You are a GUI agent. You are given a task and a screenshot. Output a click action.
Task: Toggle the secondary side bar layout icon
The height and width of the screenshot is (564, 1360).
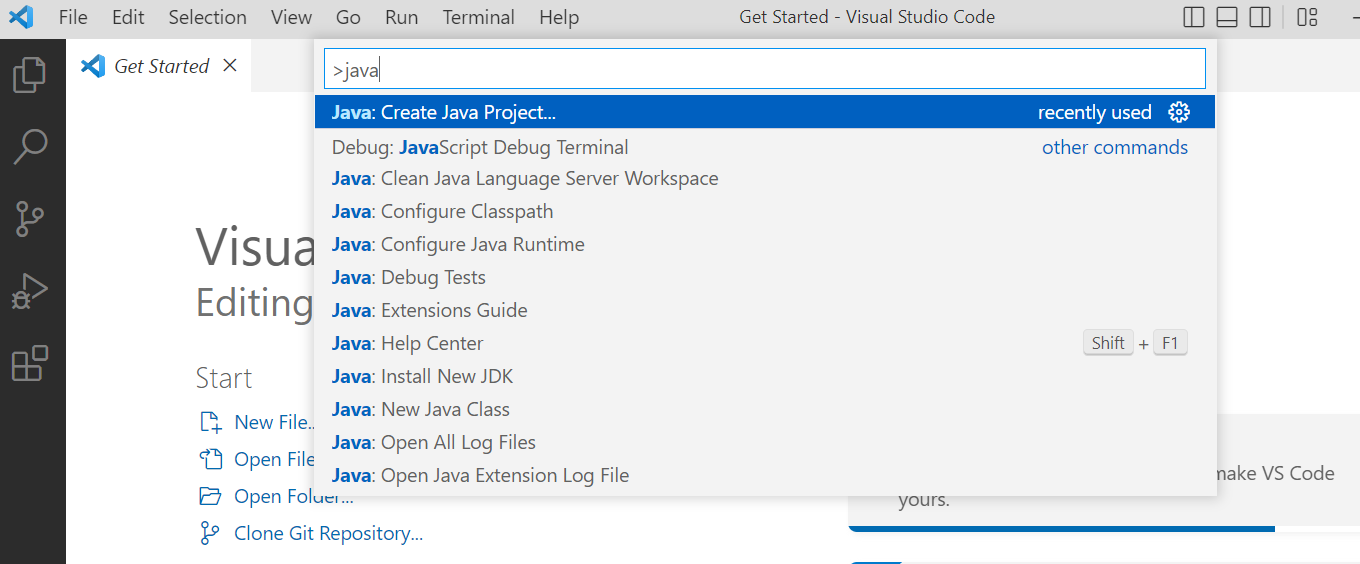click(1260, 17)
